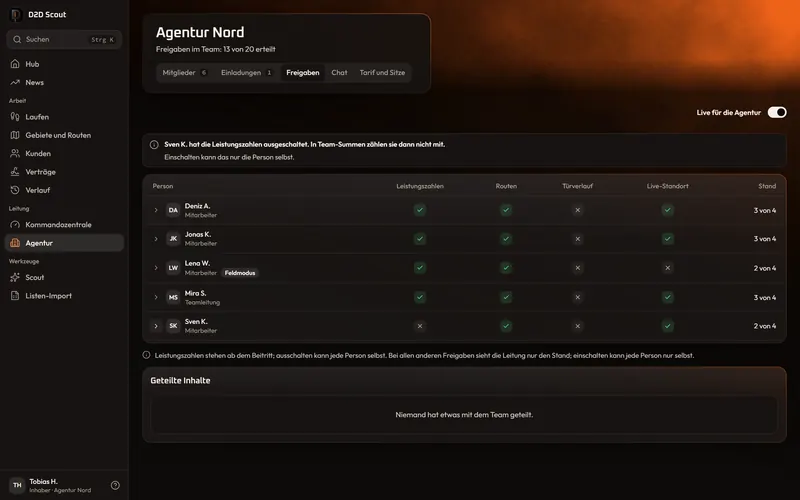Click the search magnifier icon
This screenshot has height=500, width=800.
point(17,39)
